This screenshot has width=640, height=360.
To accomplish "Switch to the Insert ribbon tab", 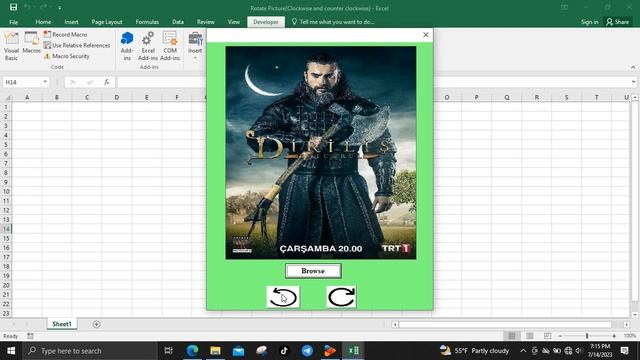I will coord(71,22).
